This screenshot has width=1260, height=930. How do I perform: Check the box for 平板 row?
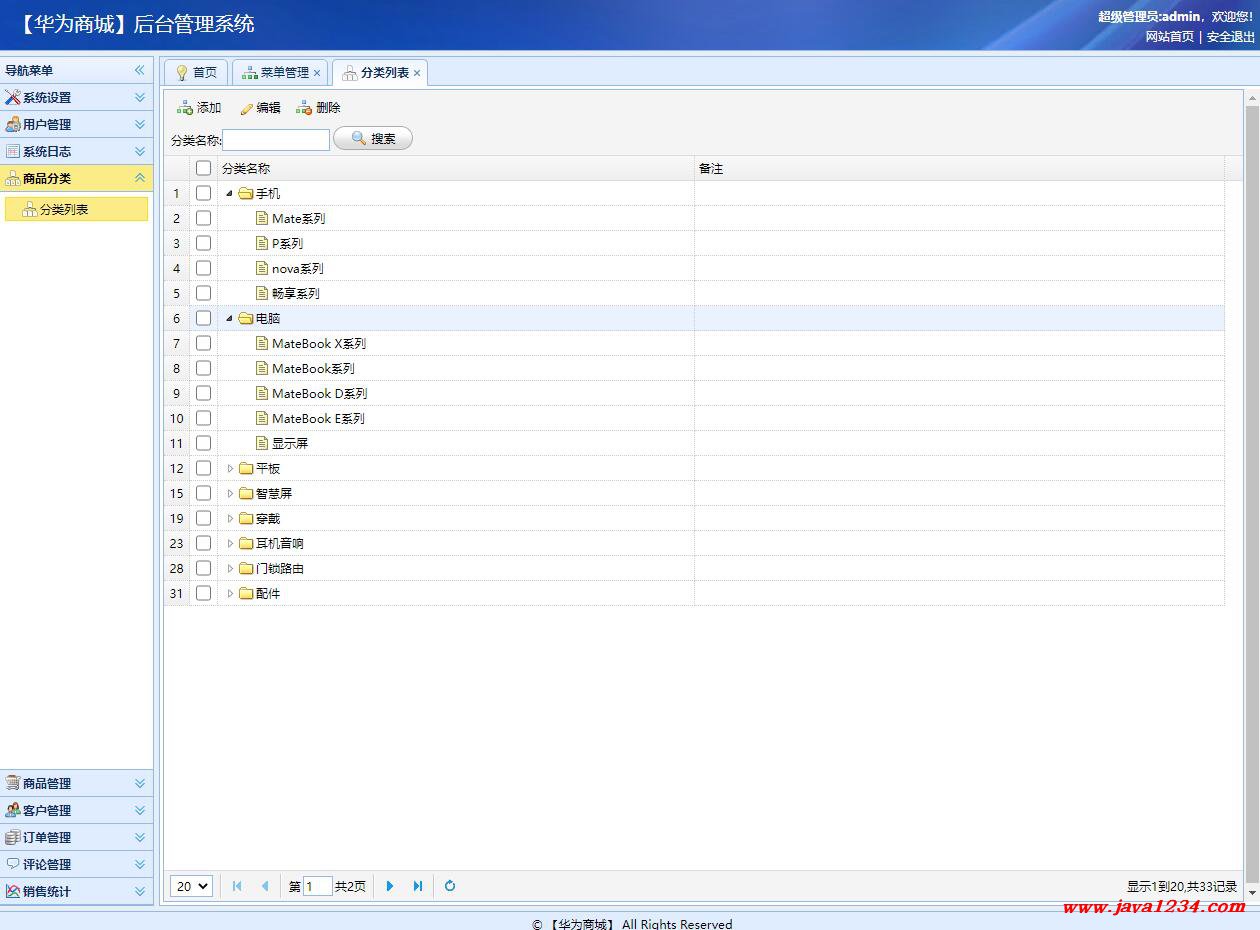click(204, 468)
